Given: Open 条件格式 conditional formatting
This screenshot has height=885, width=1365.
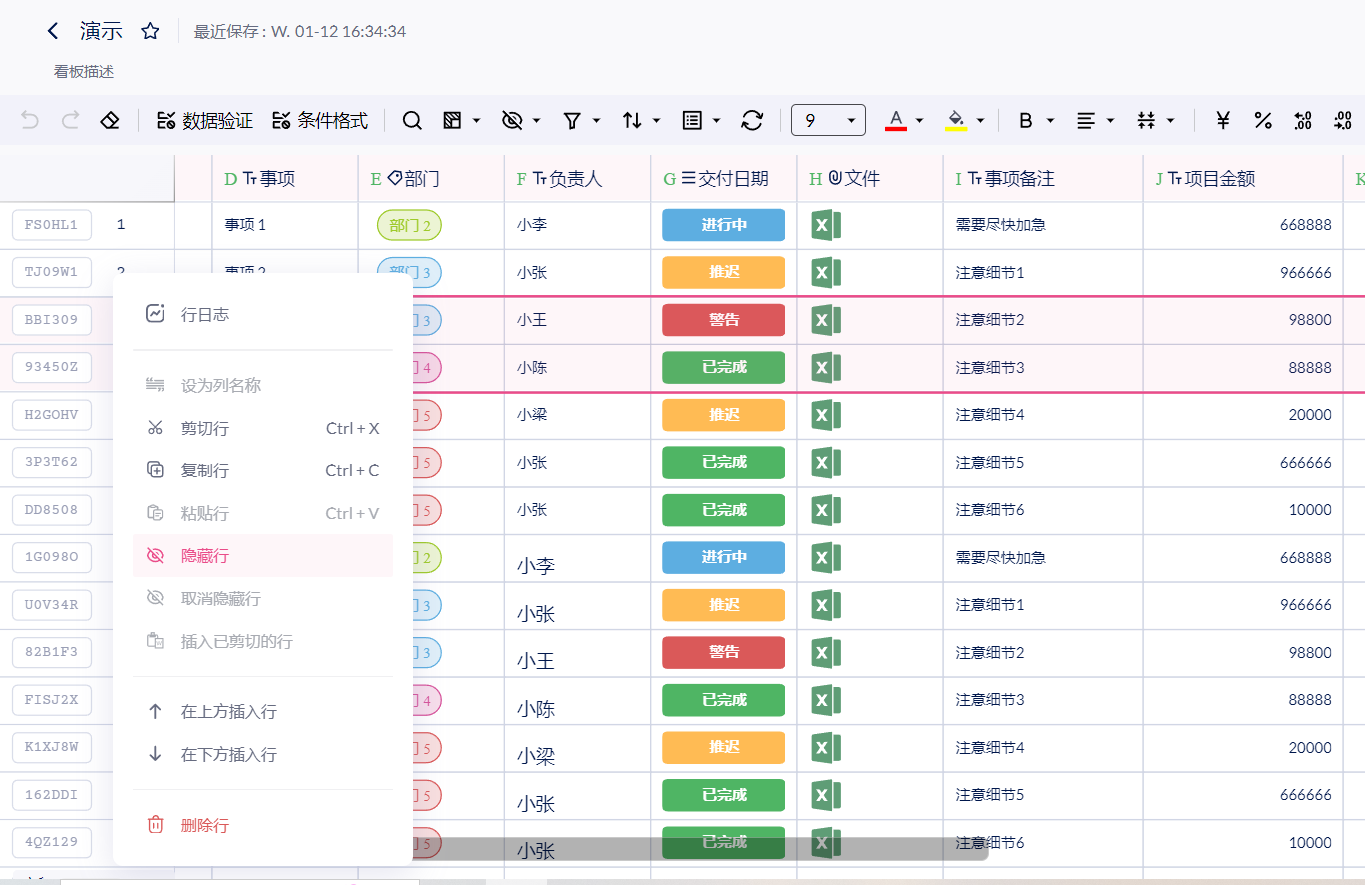Looking at the screenshot, I should click(x=320, y=120).
